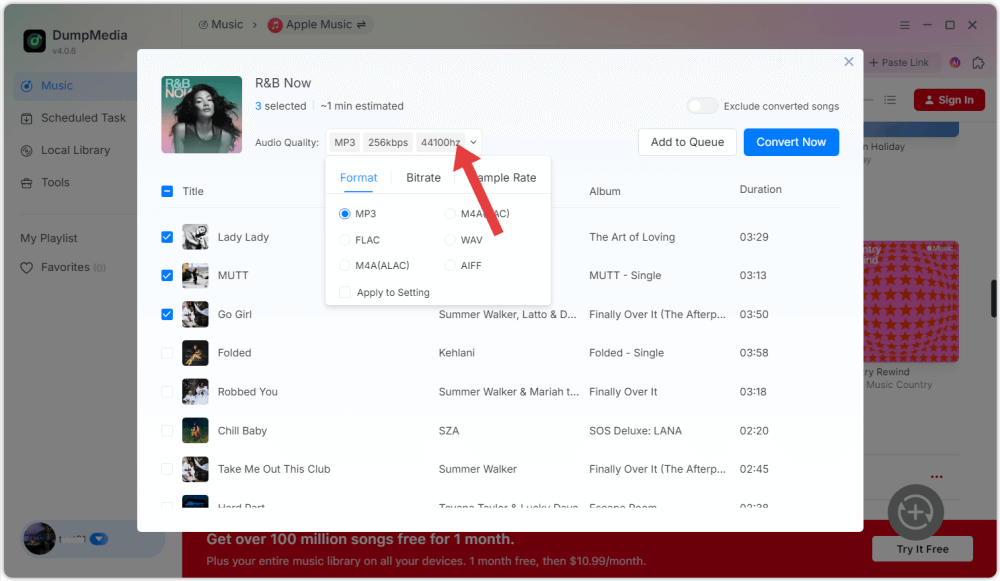Viewport: 1000px width, 581px height.
Task: Click the AI assistant icon
Action: coord(954,62)
